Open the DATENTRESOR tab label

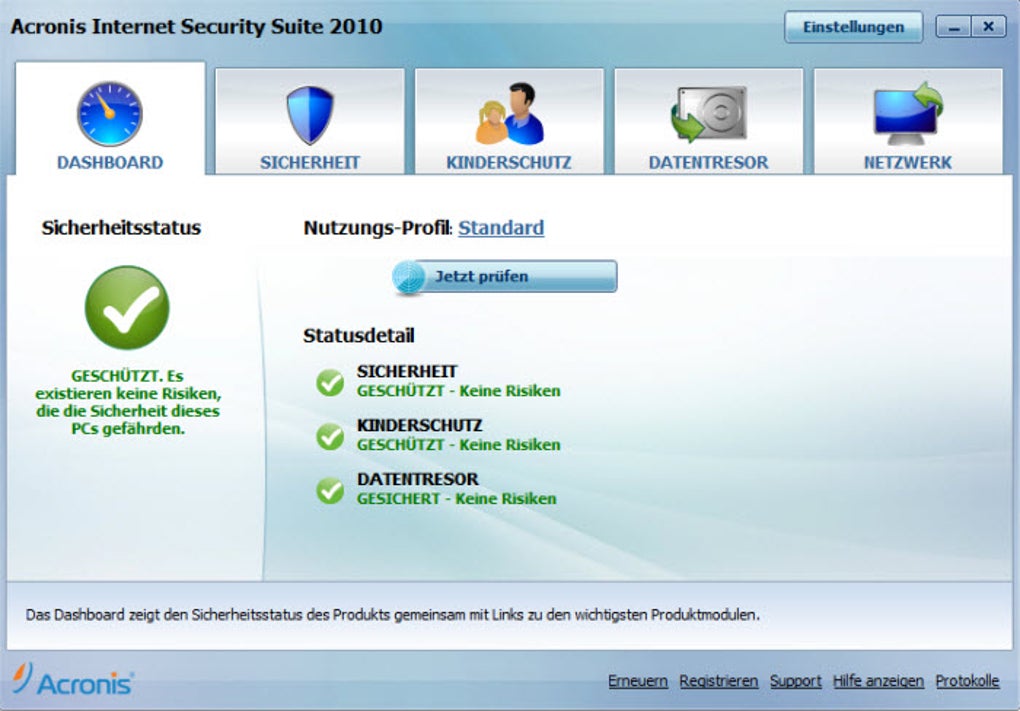[x=708, y=163]
